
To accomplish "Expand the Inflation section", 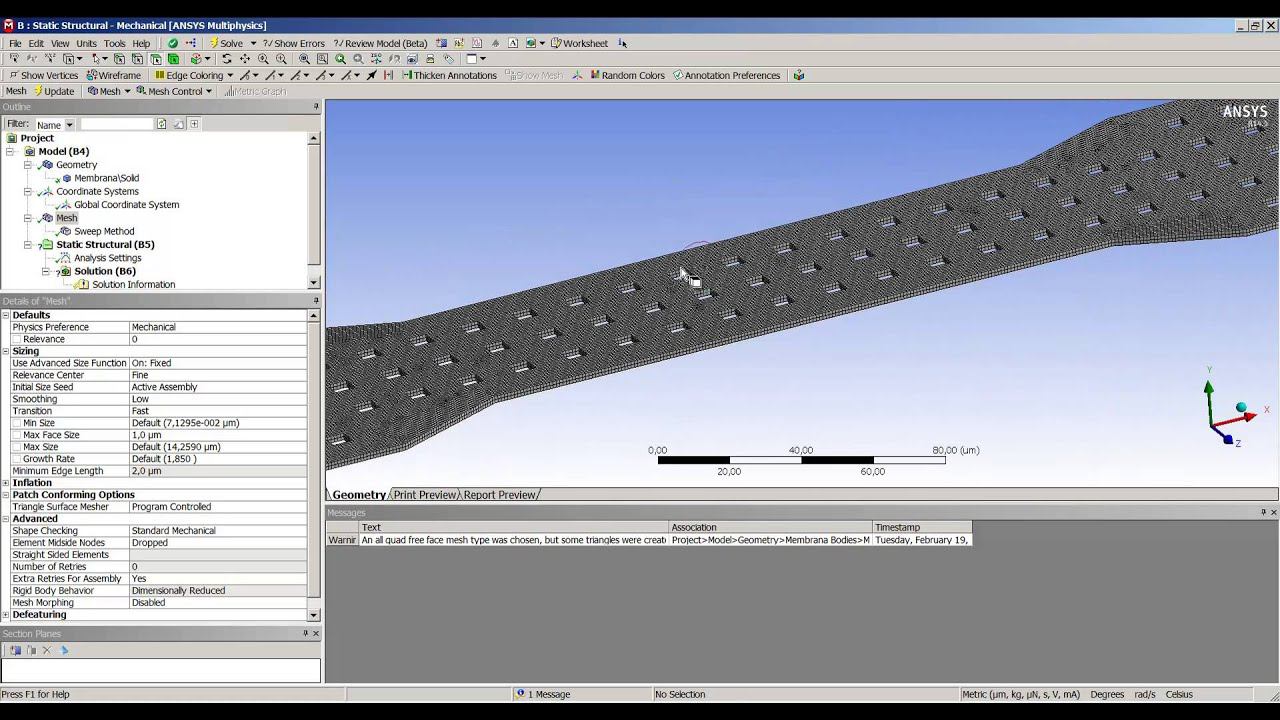I will pos(6,483).
